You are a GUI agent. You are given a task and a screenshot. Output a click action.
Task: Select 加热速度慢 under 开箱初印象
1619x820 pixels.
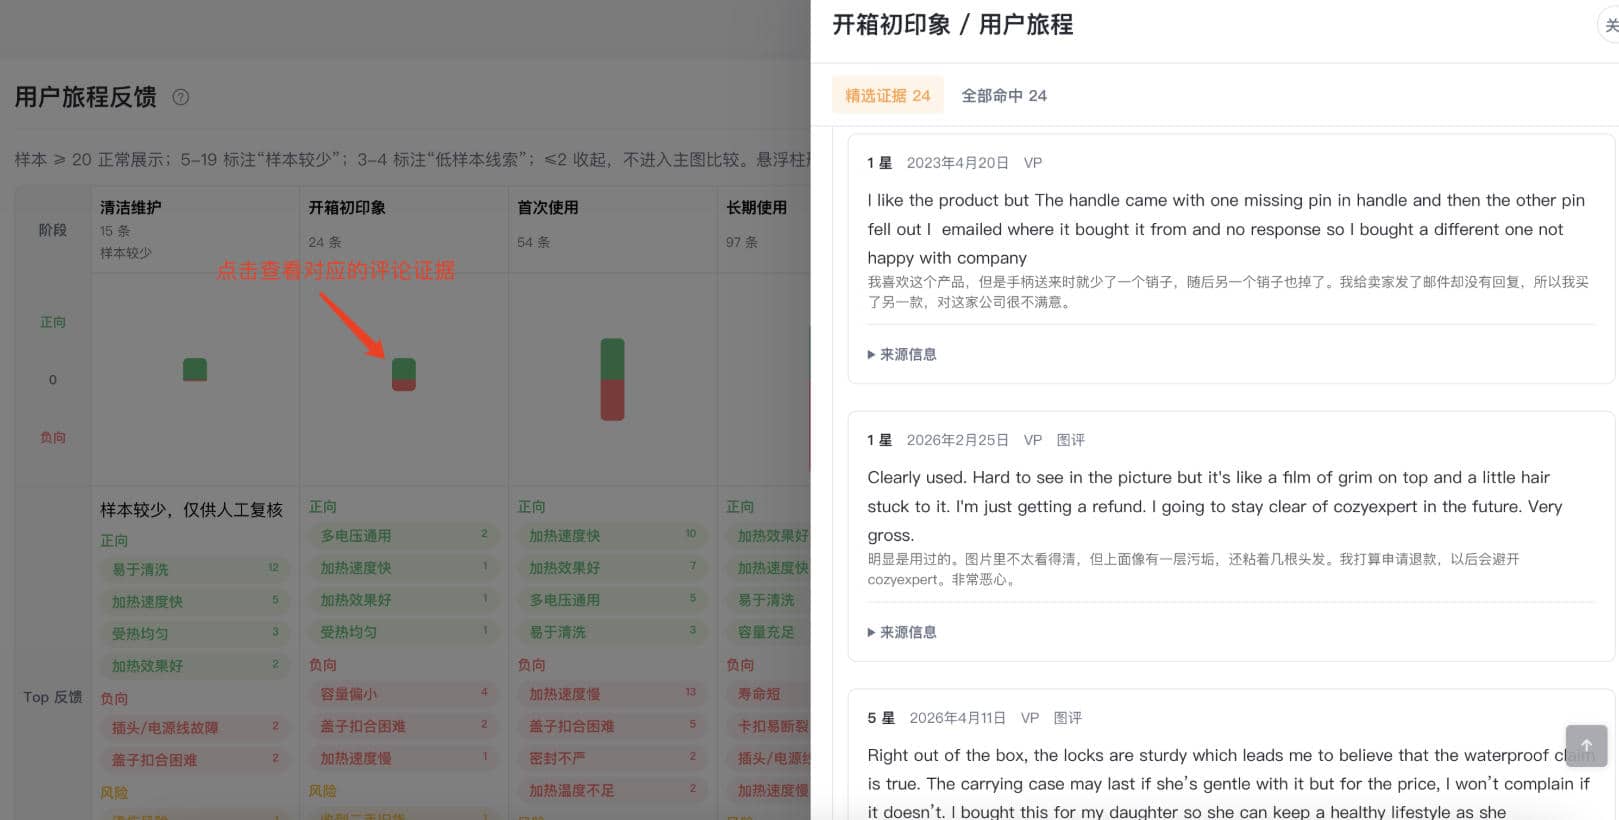point(402,758)
